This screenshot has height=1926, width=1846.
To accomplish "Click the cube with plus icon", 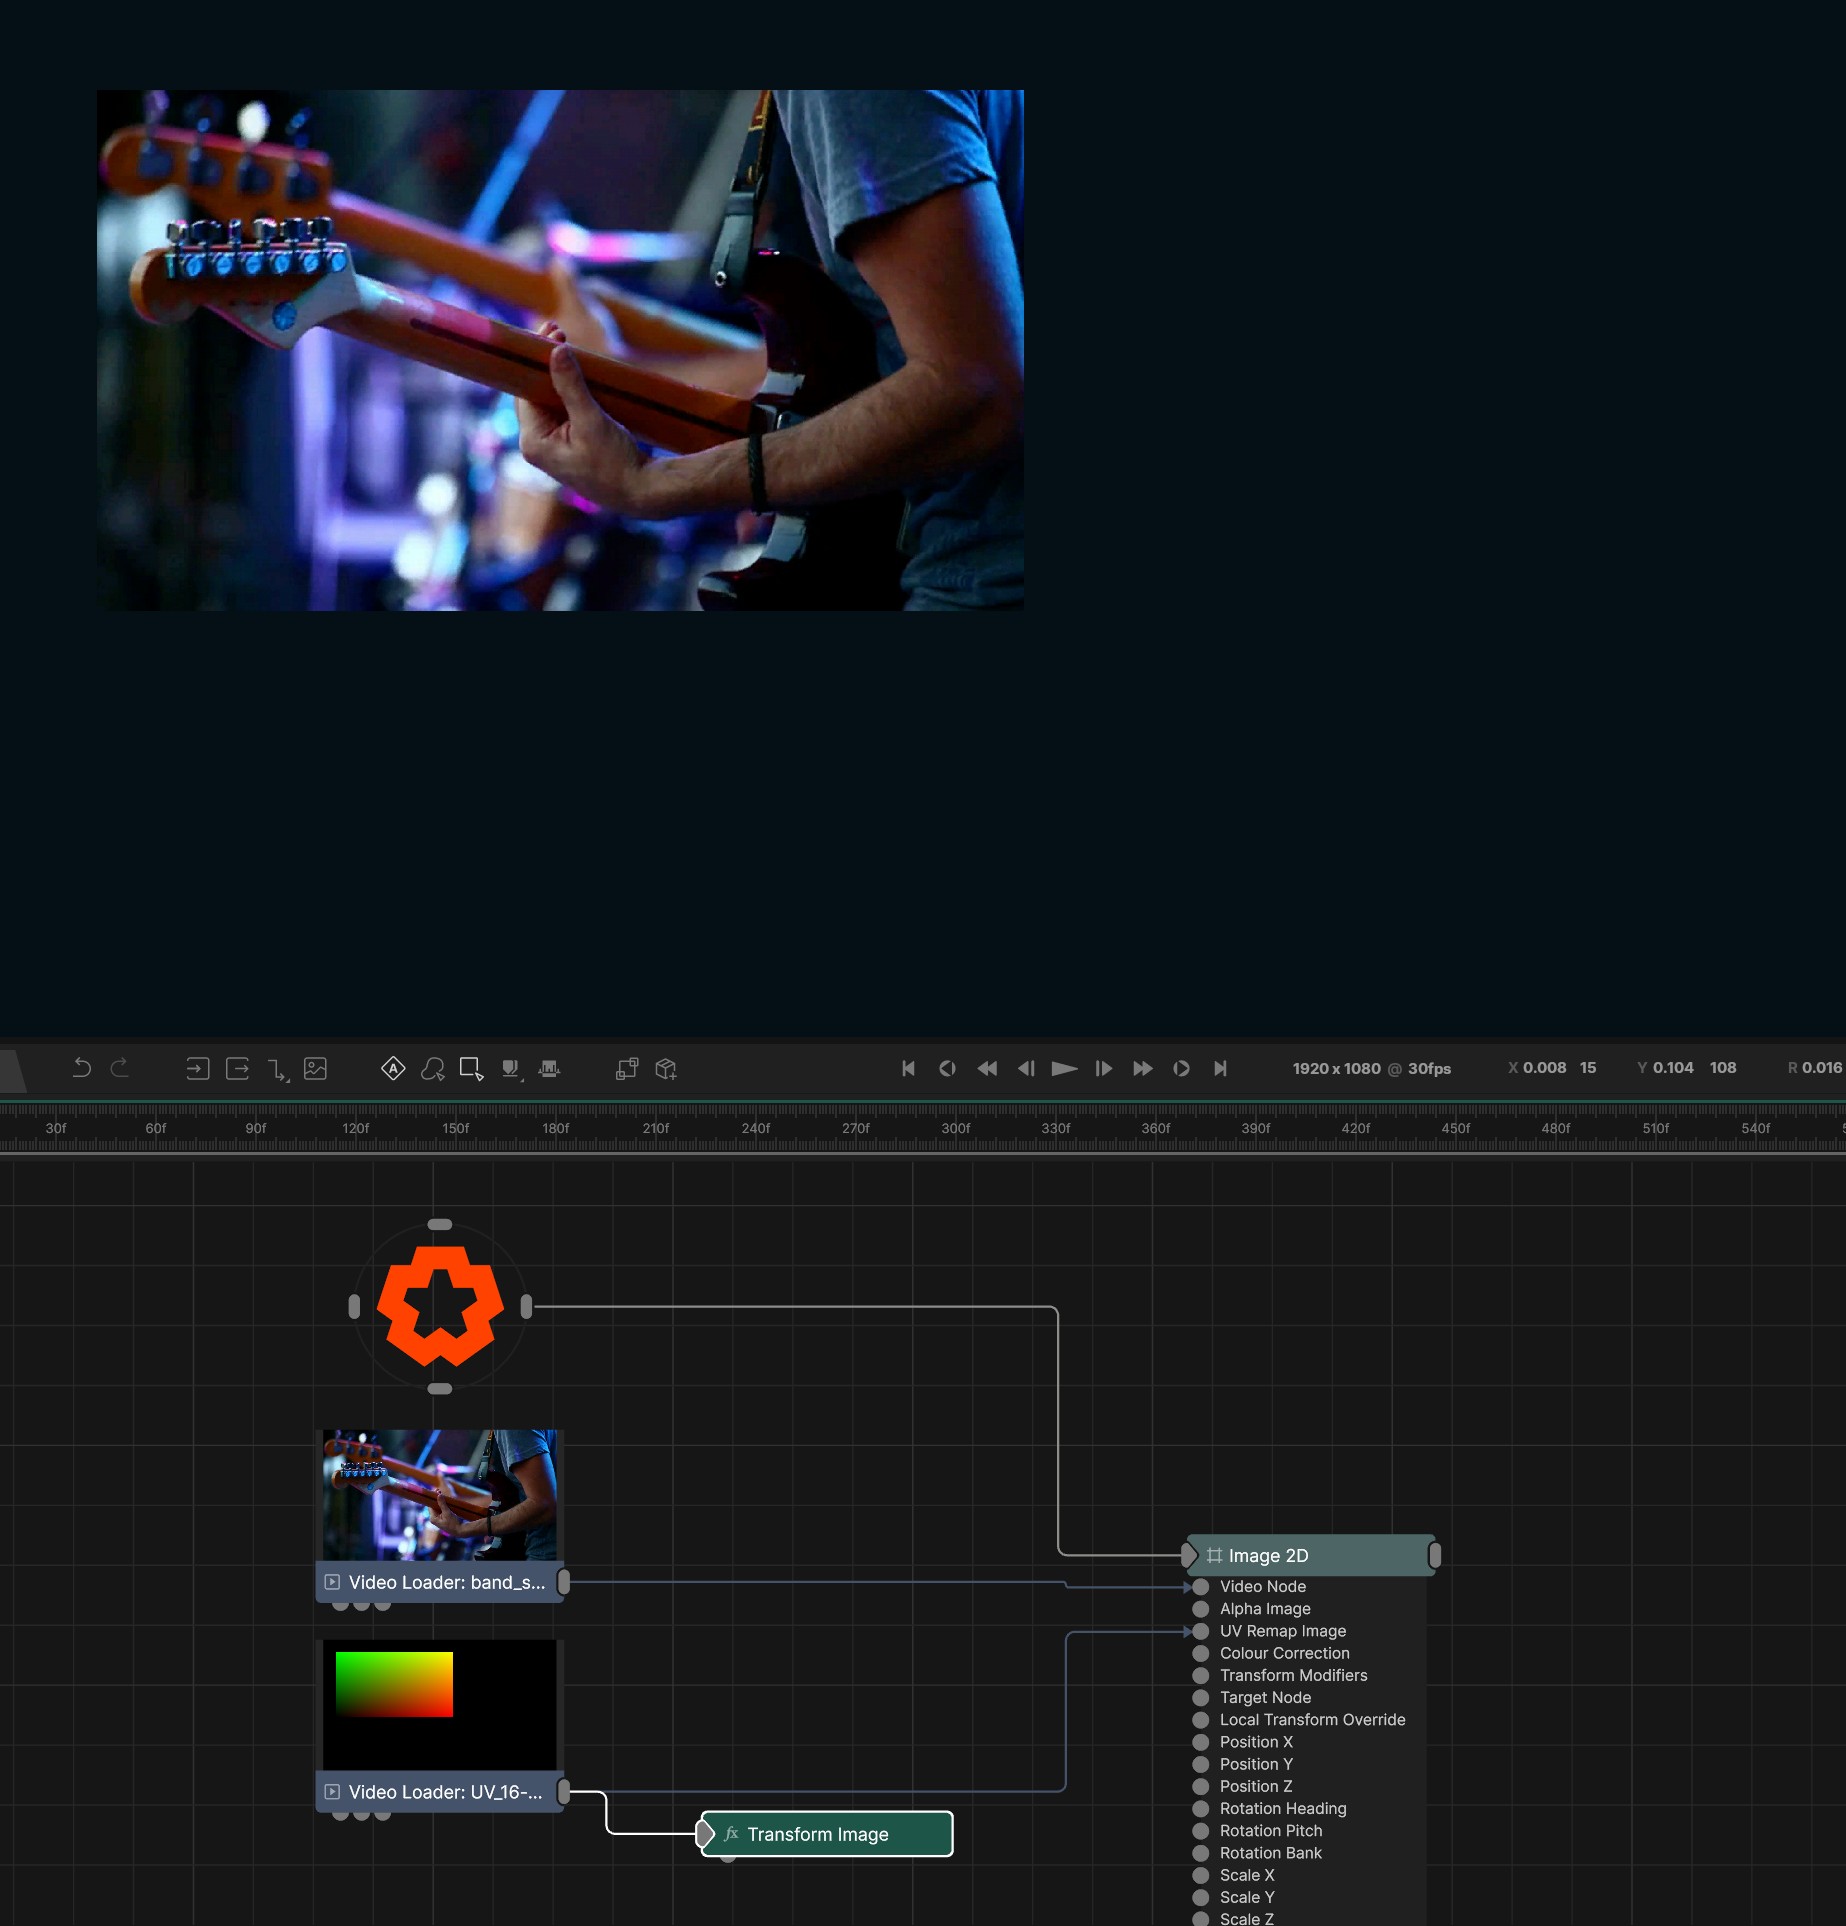I will 666,1068.
